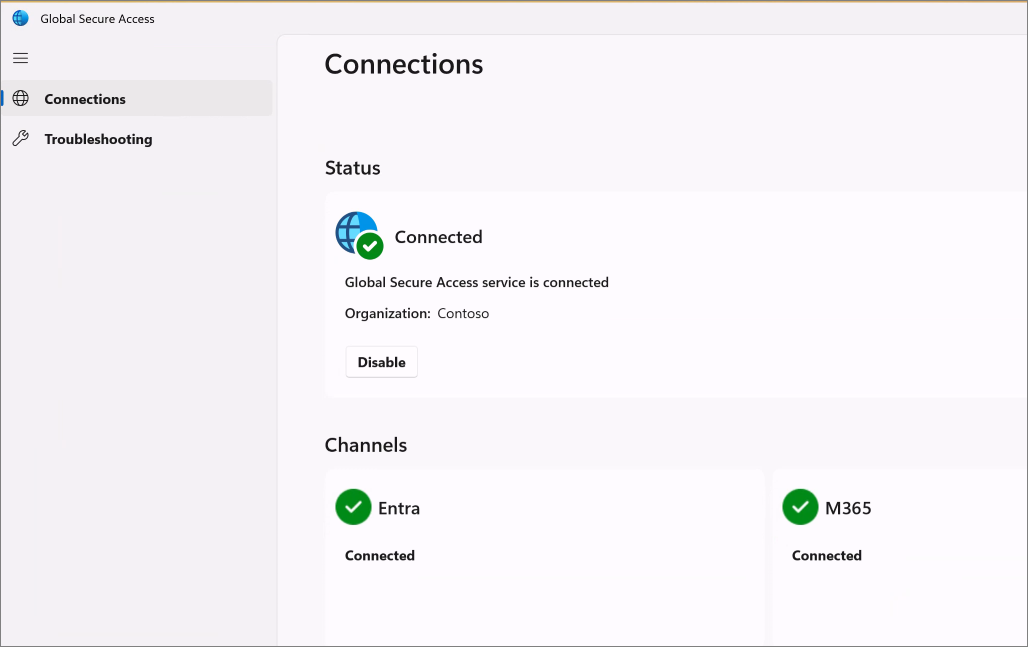The height and width of the screenshot is (647, 1028).
Task: Open the hamburger navigation menu
Action: click(20, 58)
